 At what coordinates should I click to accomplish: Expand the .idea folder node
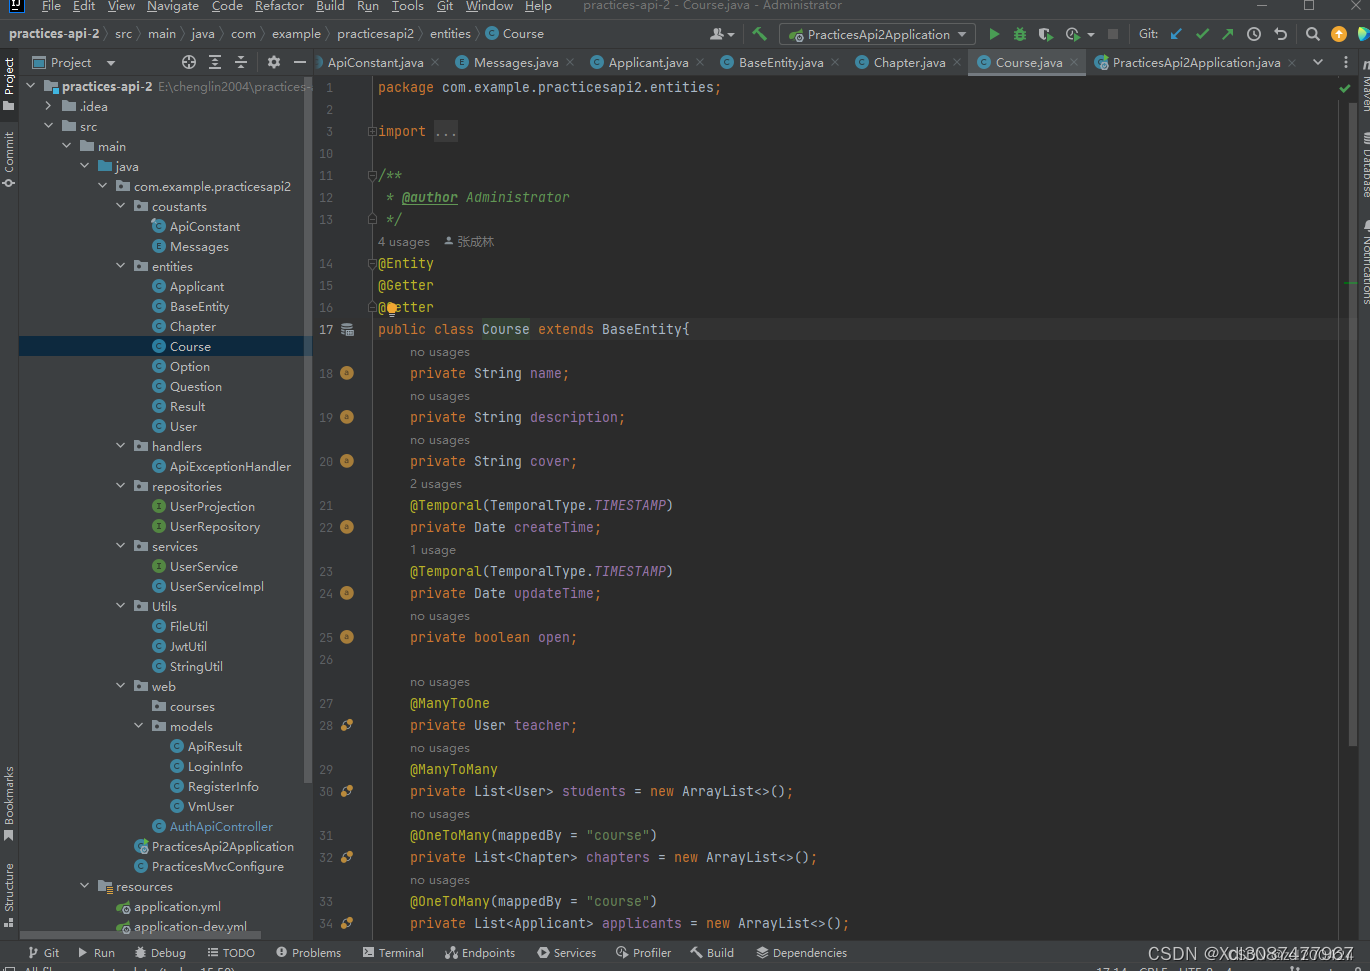[x=48, y=106]
